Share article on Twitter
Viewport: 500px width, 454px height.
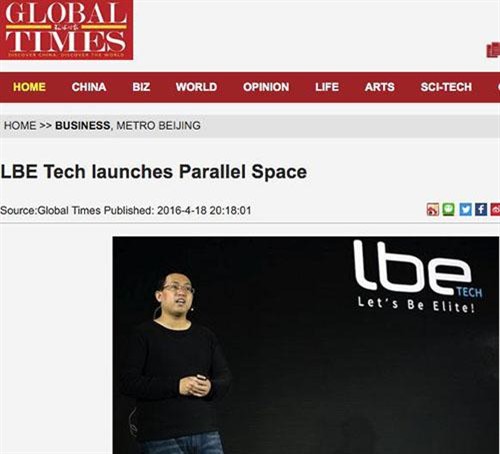[x=465, y=210]
